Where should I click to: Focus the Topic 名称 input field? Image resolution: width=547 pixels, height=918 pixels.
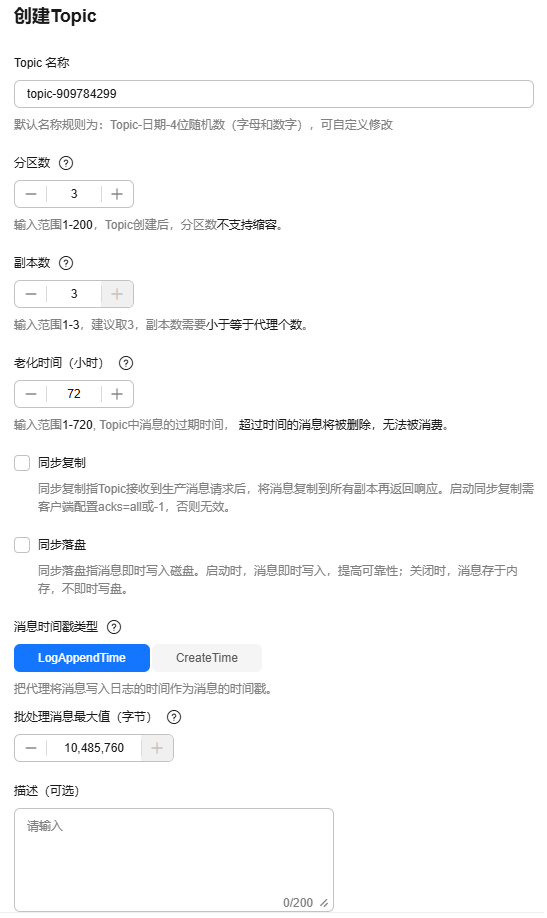tap(274, 94)
